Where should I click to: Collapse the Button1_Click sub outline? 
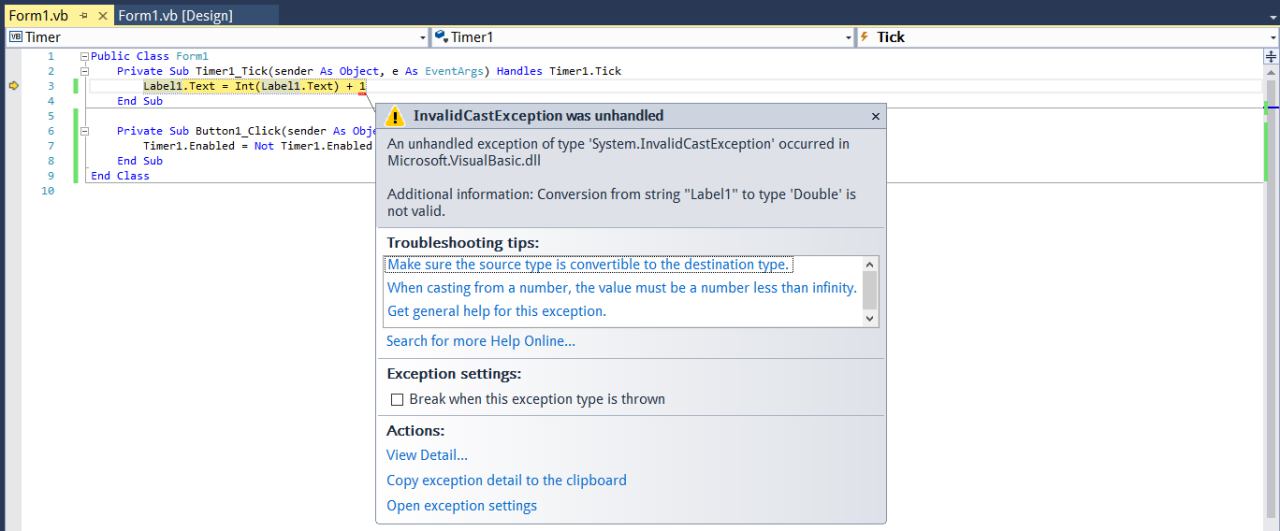85,131
